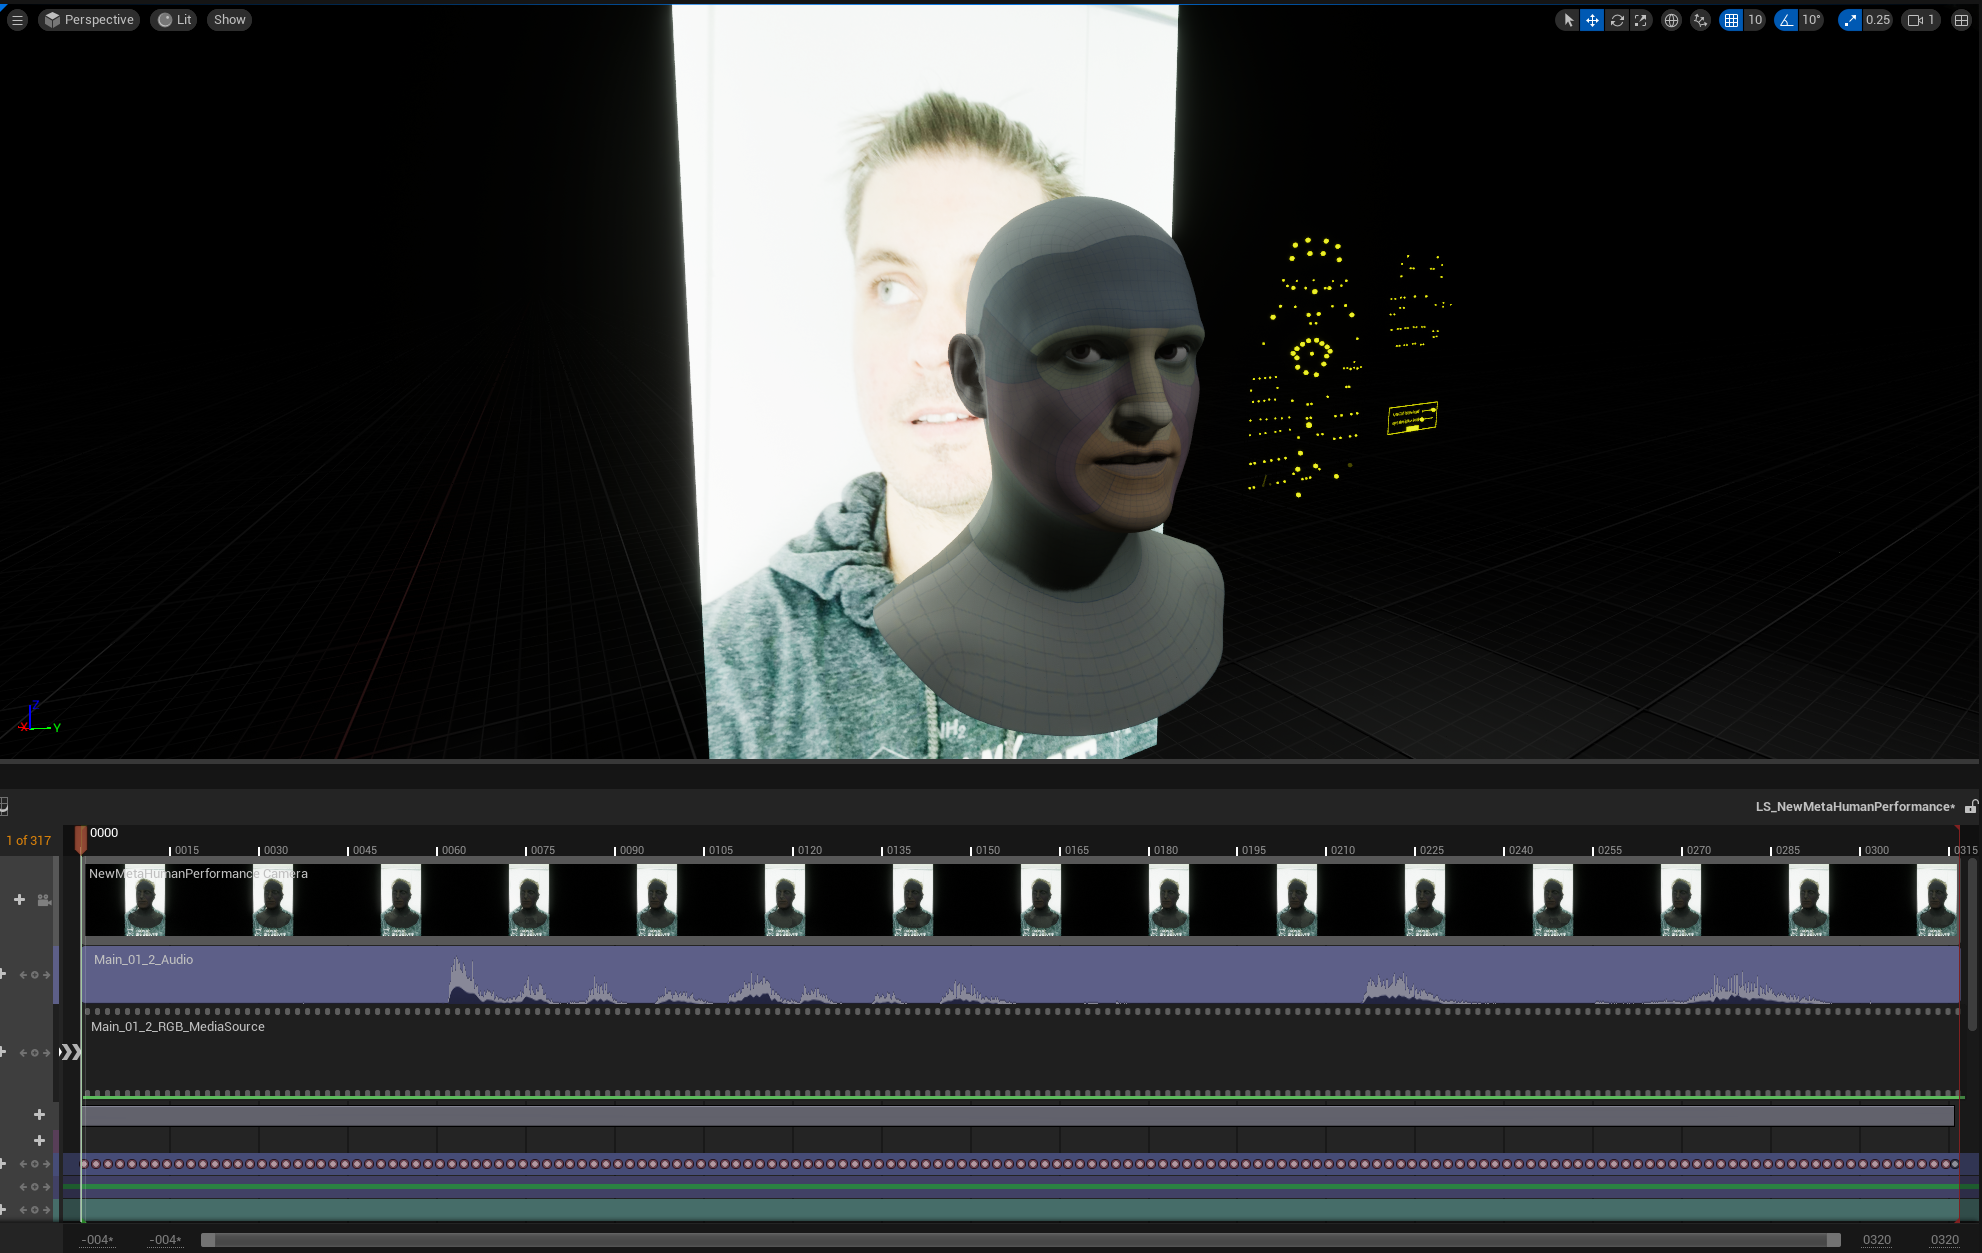Open the rotation snap 10° dropdown
This screenshot has width=1982, height=1253.
point(1811,20)
